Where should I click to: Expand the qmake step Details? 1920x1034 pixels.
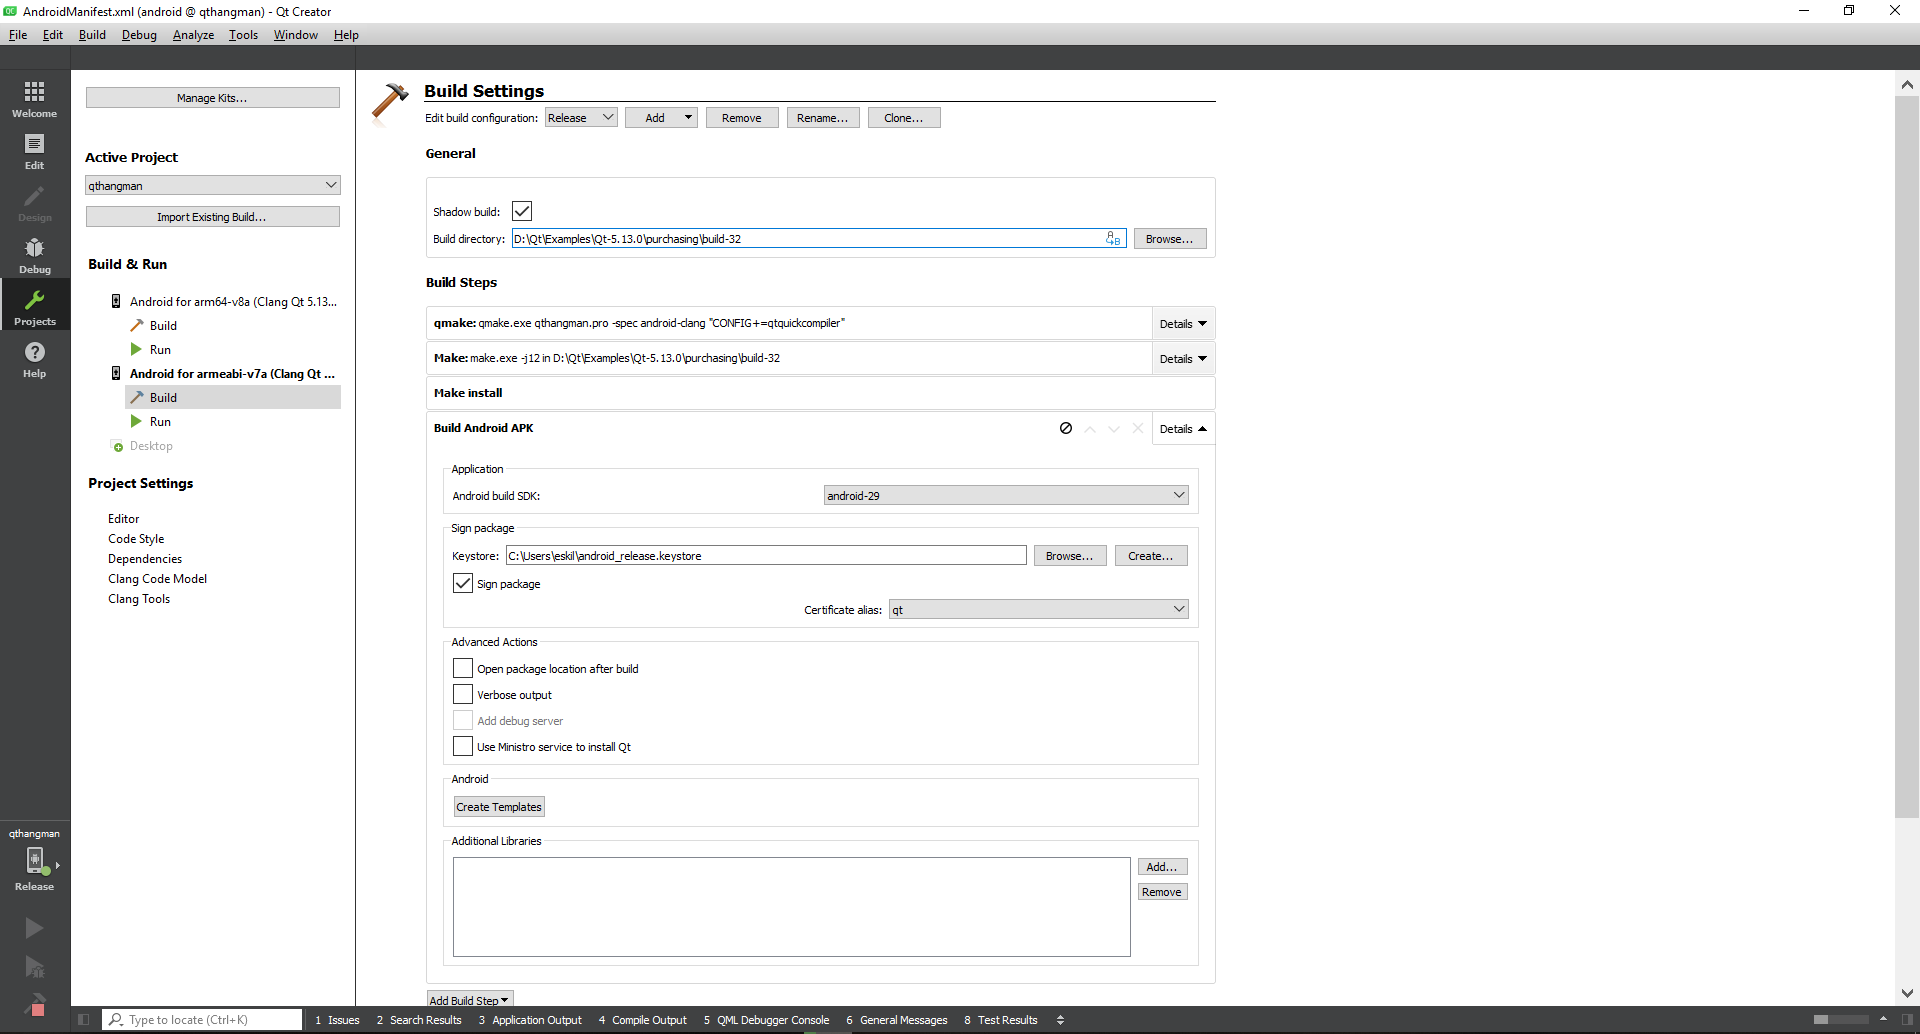coord(1183,323)
